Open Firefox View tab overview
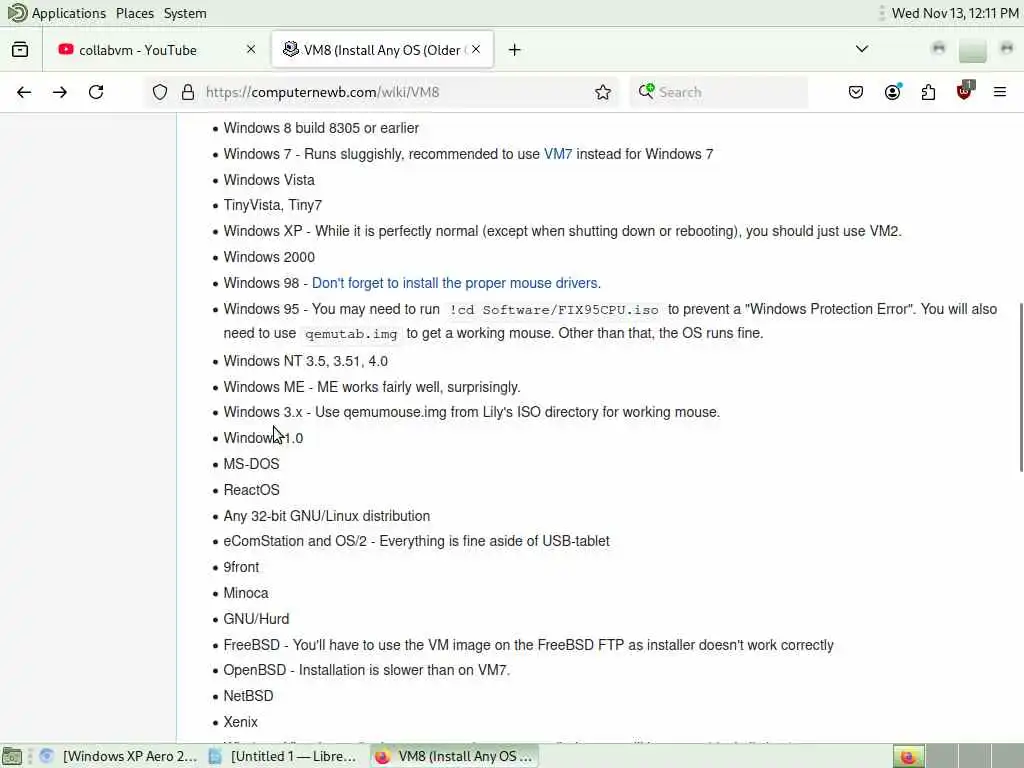 [20, 50]
